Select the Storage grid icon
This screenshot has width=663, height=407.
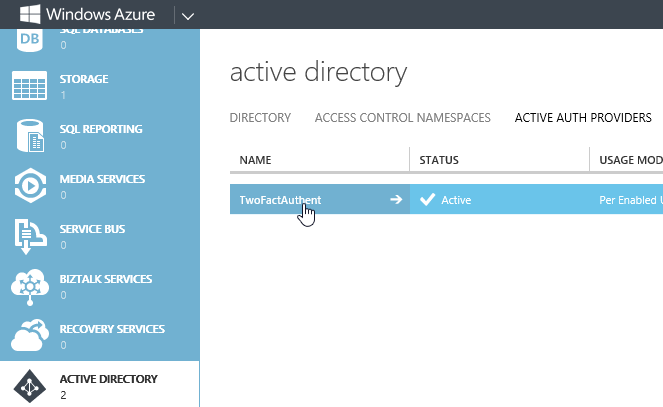(x=29, y=87)
